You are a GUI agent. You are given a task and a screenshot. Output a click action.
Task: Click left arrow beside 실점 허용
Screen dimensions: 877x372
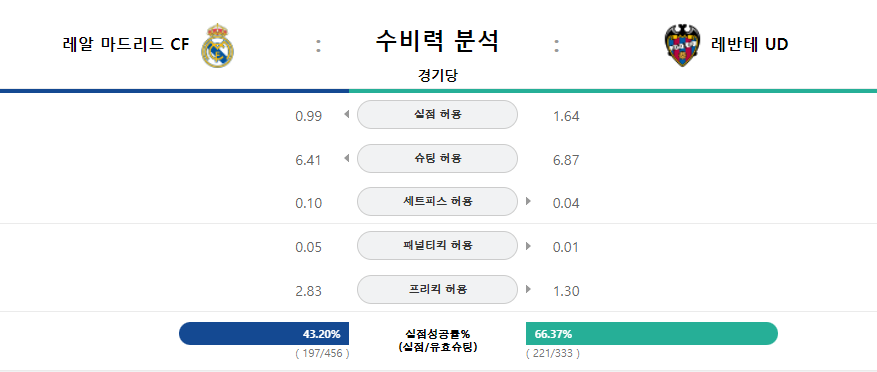[346, 114]
